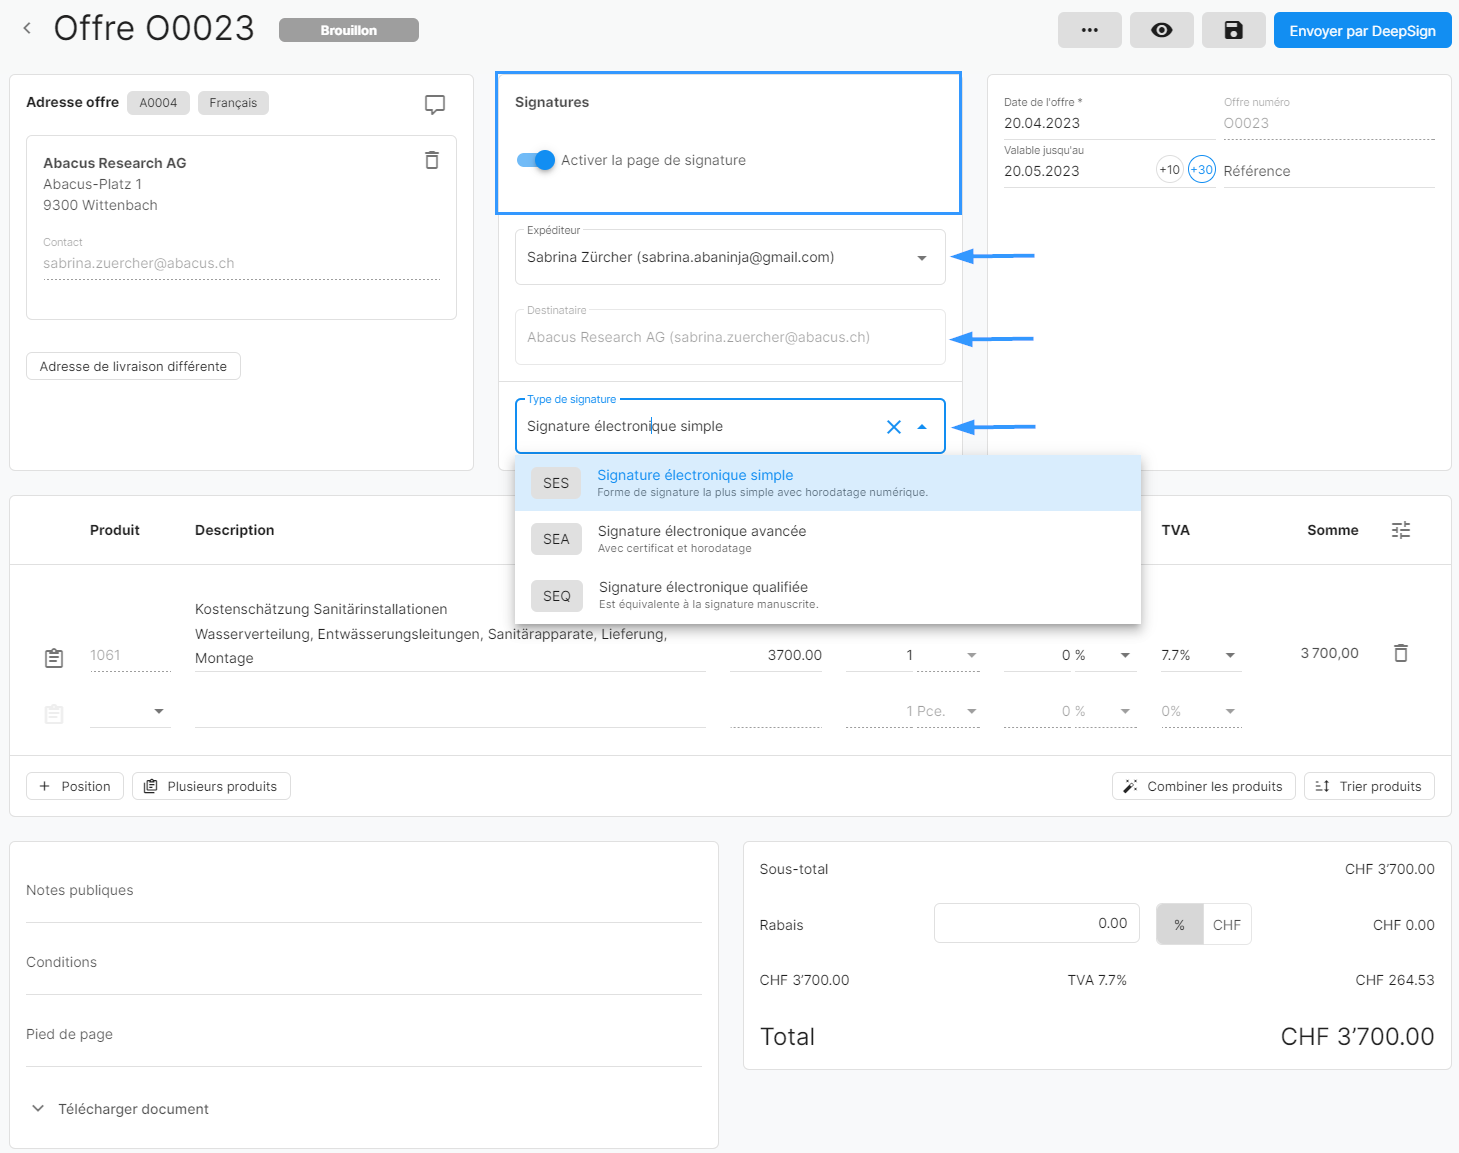Screen dimensions: 1459x1153
Task: Click the eye preview icon
Action: click(1161, 31)
